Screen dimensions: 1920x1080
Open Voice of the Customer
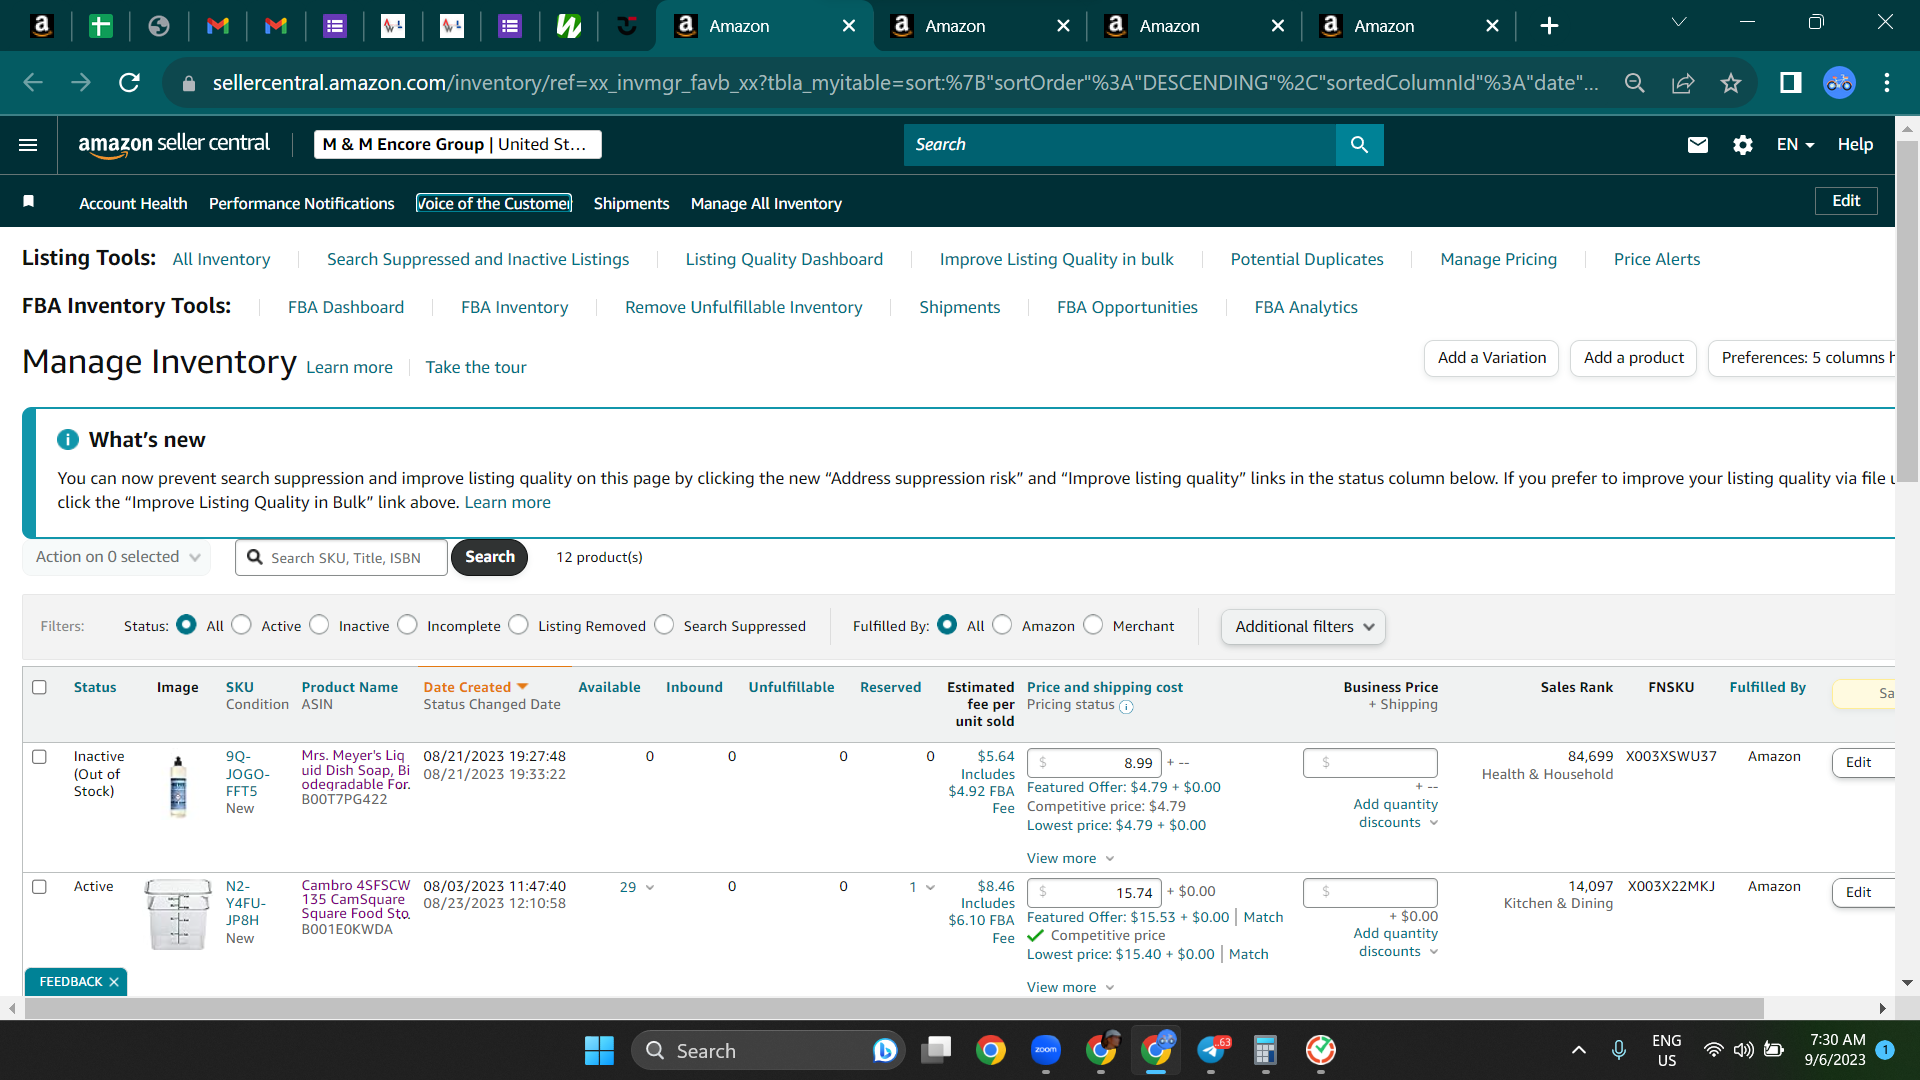click(x=494, y=203)
